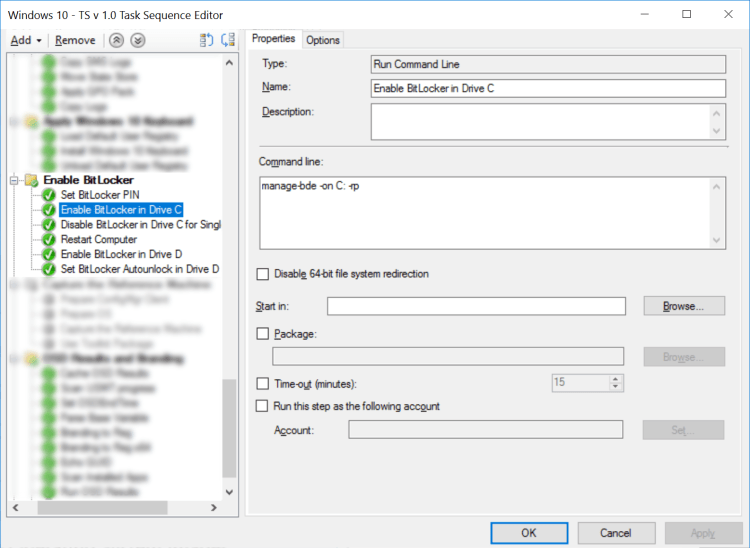This screenshot has height=548, width=750.
Task: Collapse the Enable BitLocker group
Action: click(15, 180)
